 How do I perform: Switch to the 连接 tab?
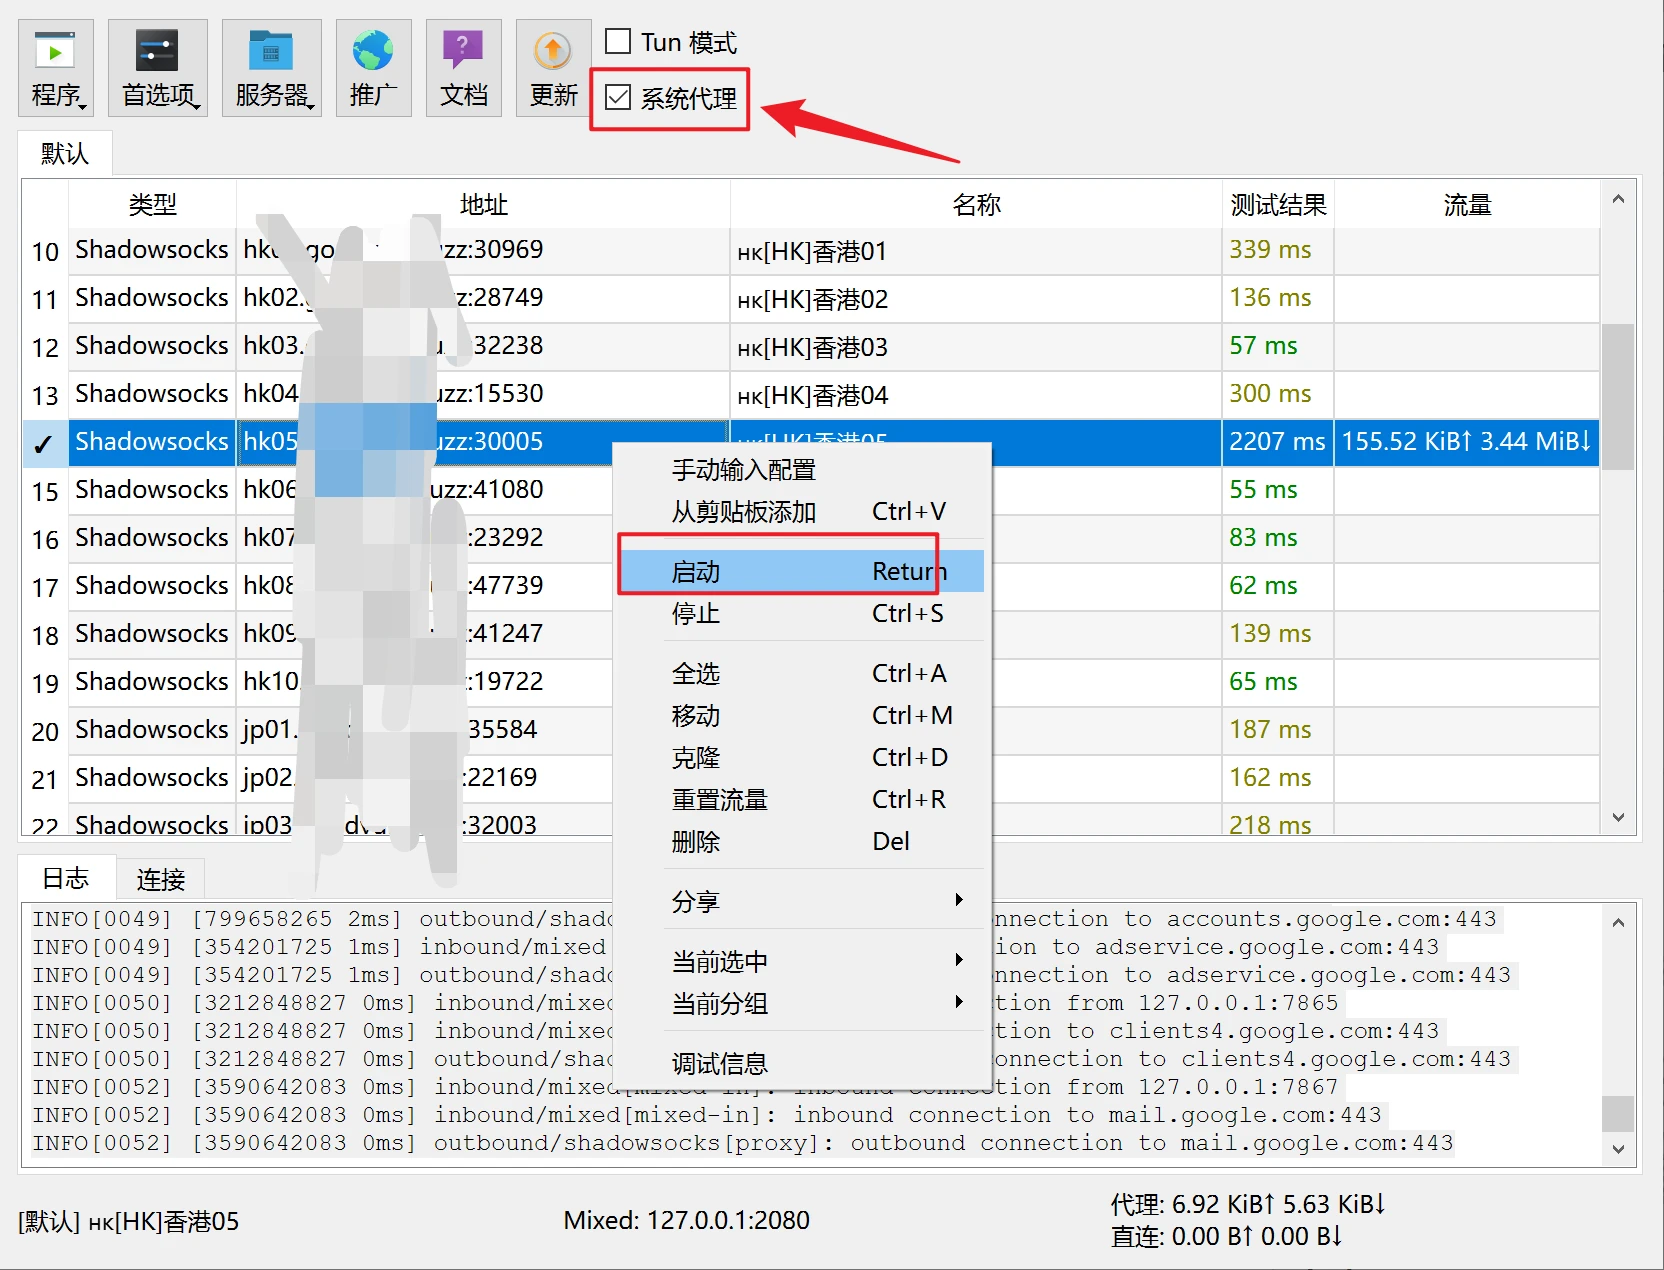tap(161, 879)
